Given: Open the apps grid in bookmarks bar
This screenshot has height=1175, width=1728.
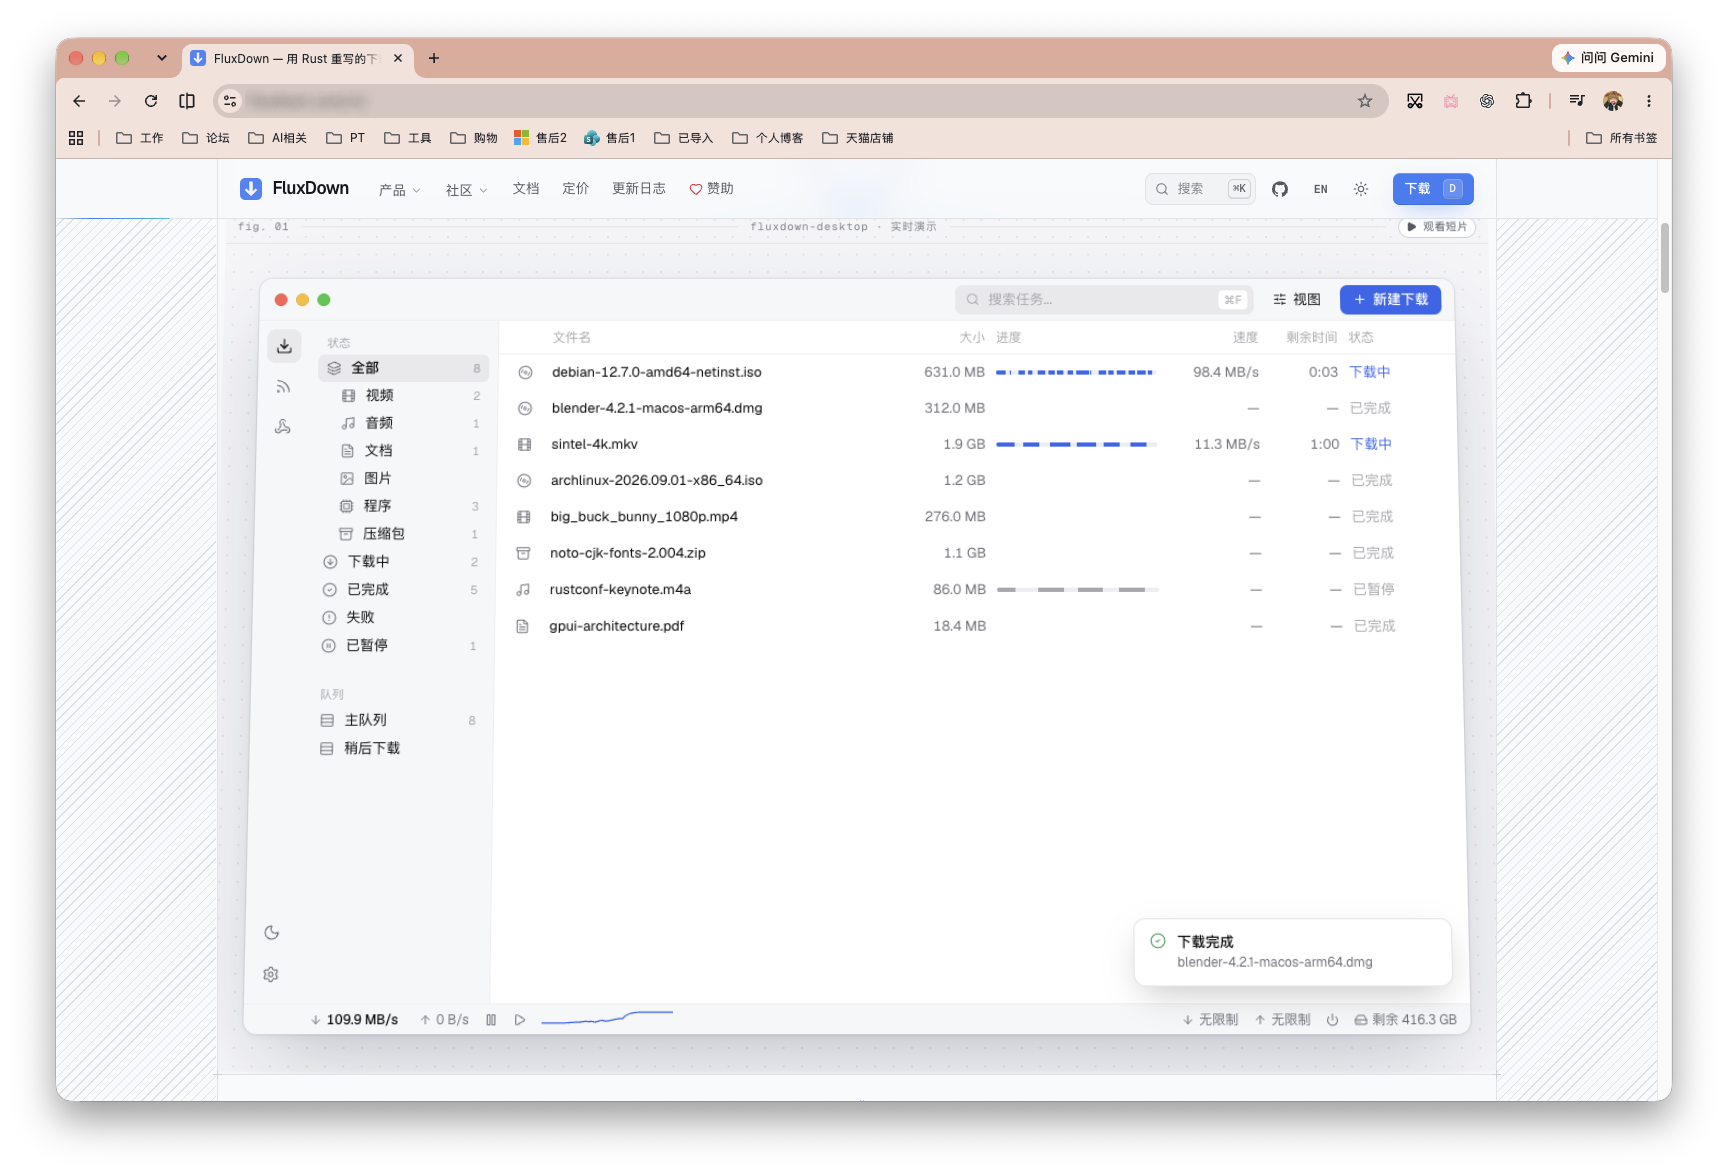Looking at the screenshot, I should [x=76, y=138].
